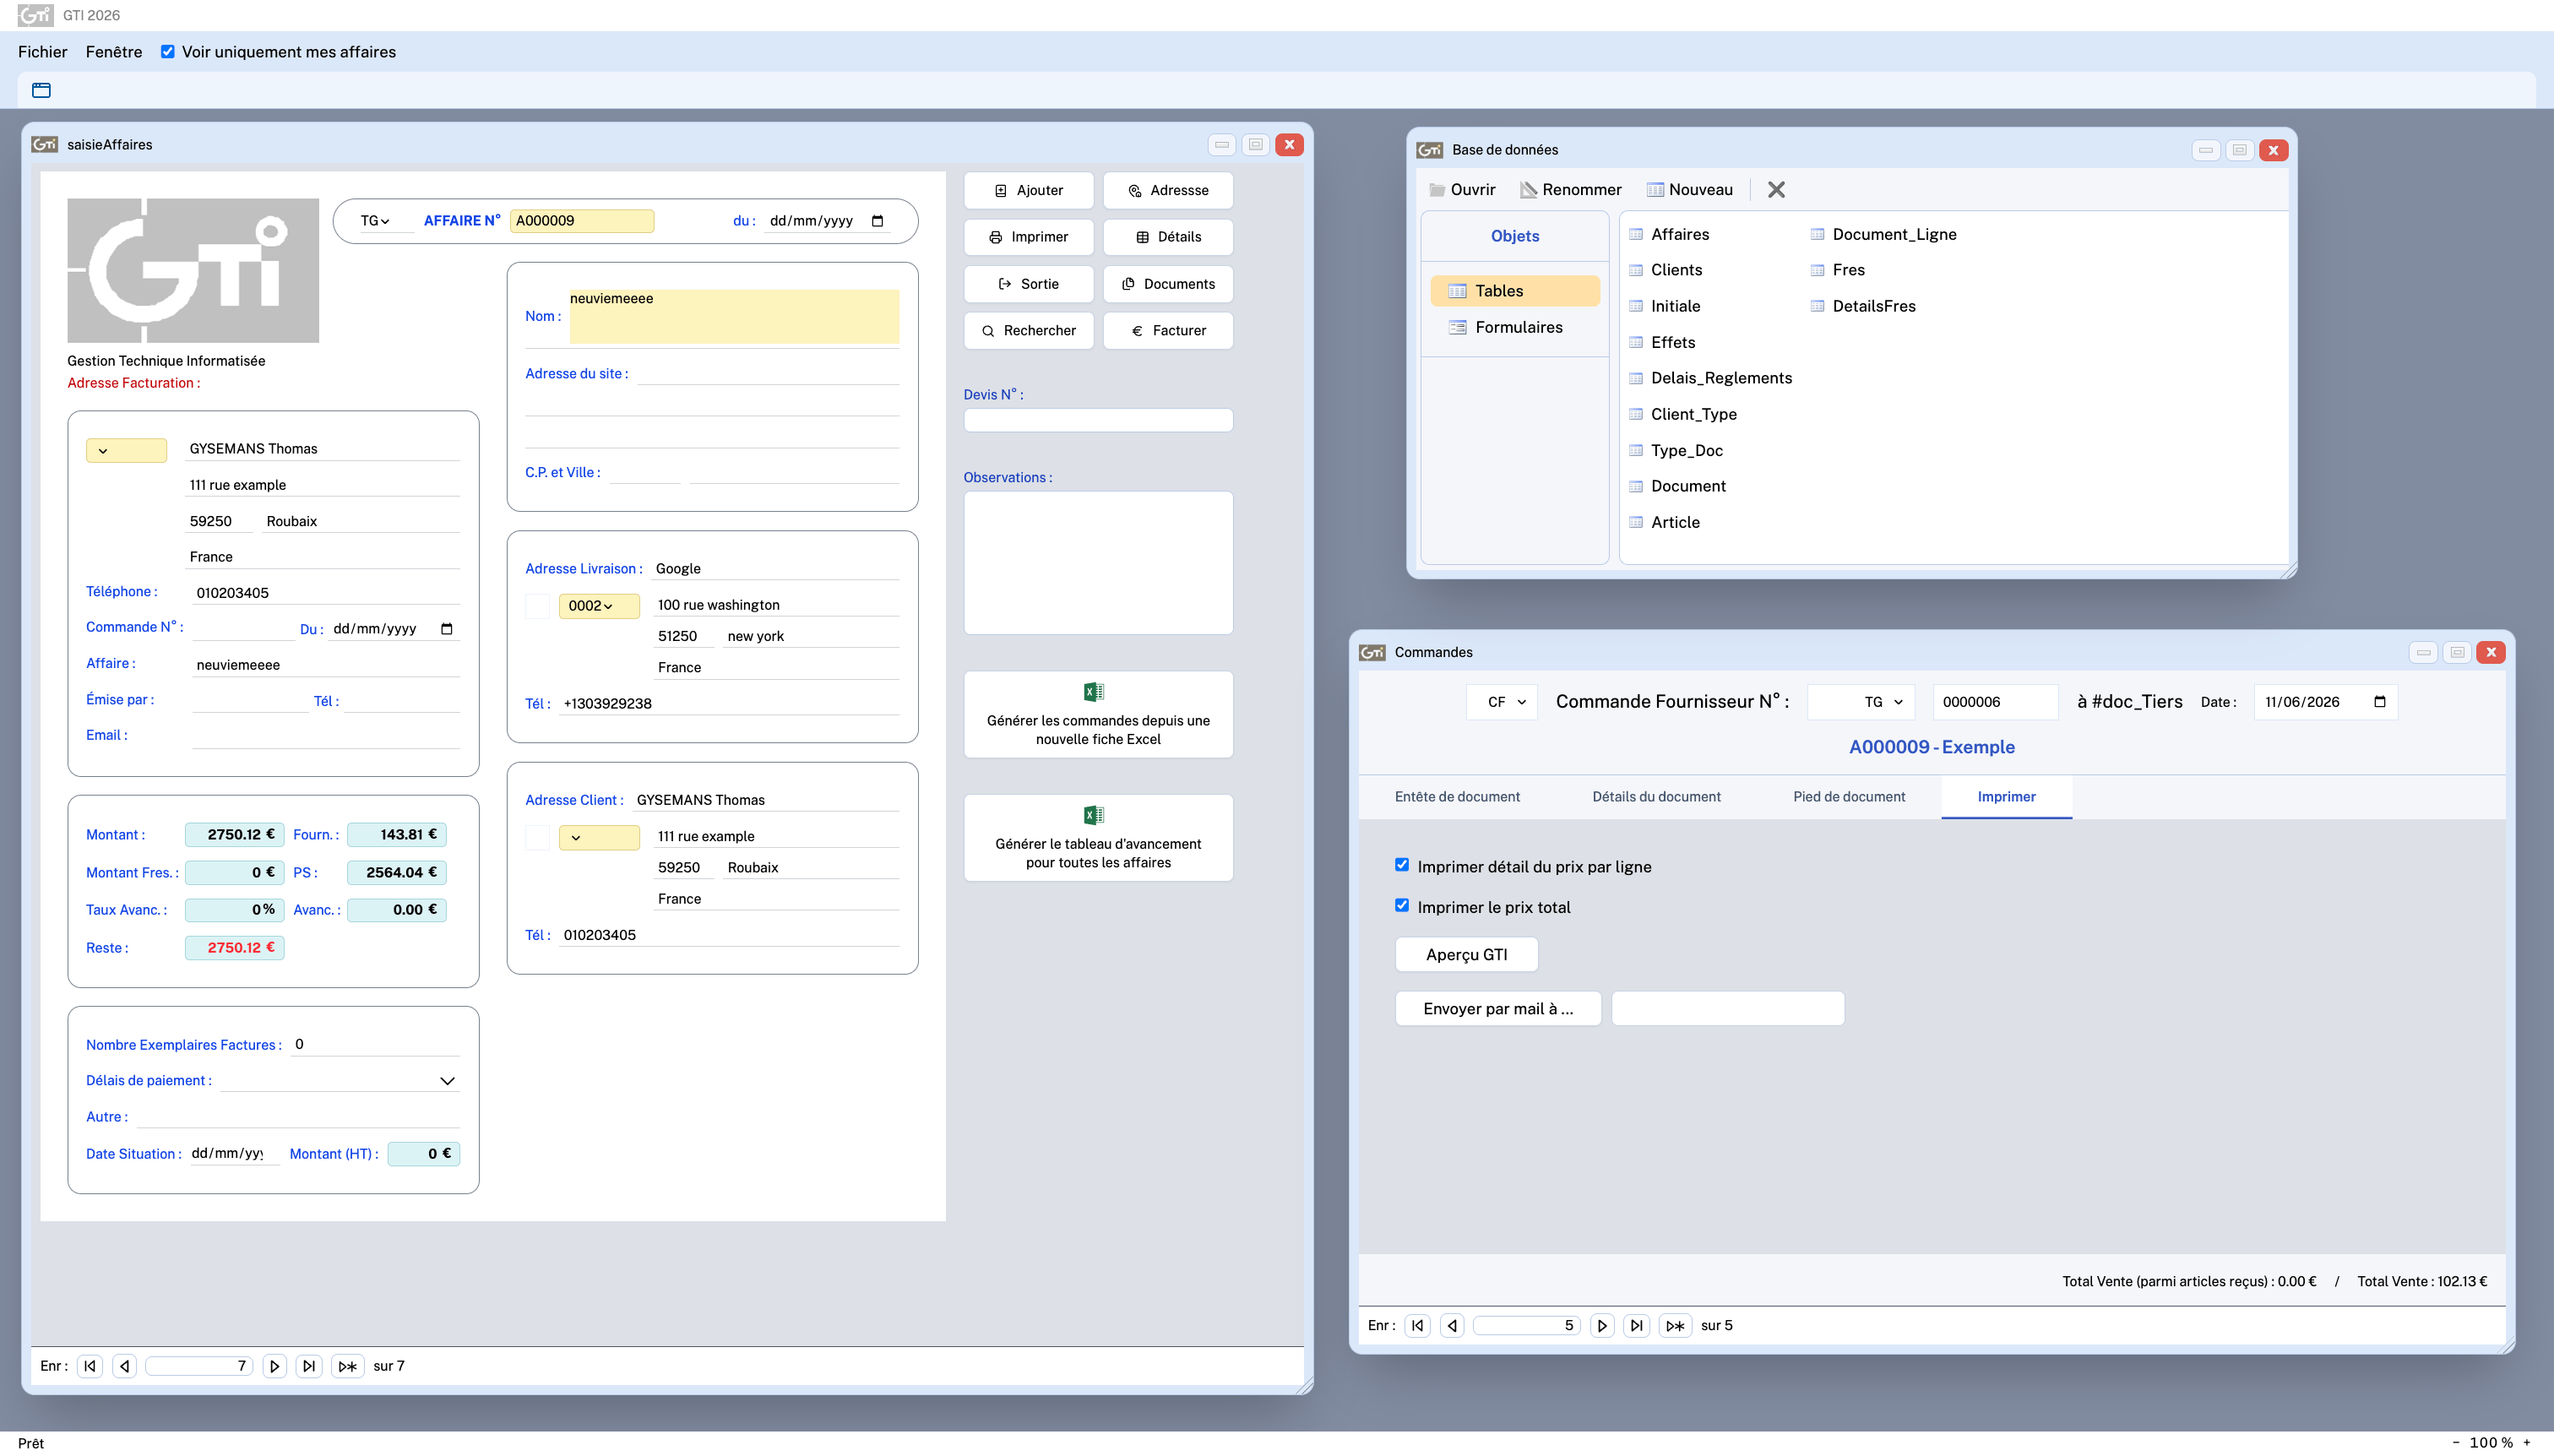Image resolution: width=2554 pixels, height=1456 pixels.
Task: Go to next record in saisieAffaires navigator
Action: click(x=274, y=1366)
